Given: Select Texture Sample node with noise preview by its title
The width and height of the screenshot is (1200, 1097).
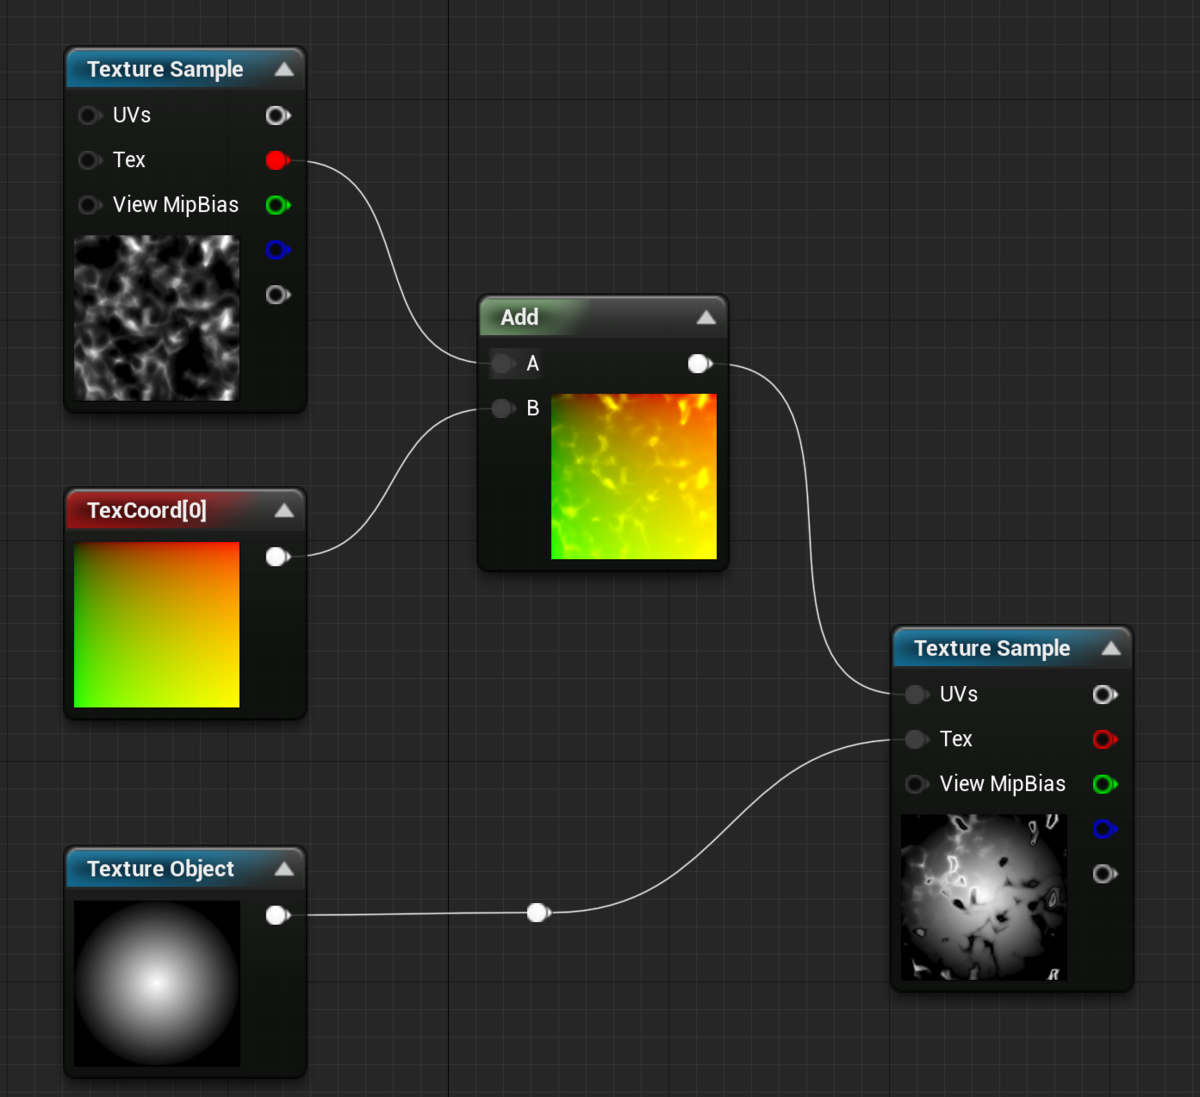Looking at the screenshot, I should tap(165, 69).
